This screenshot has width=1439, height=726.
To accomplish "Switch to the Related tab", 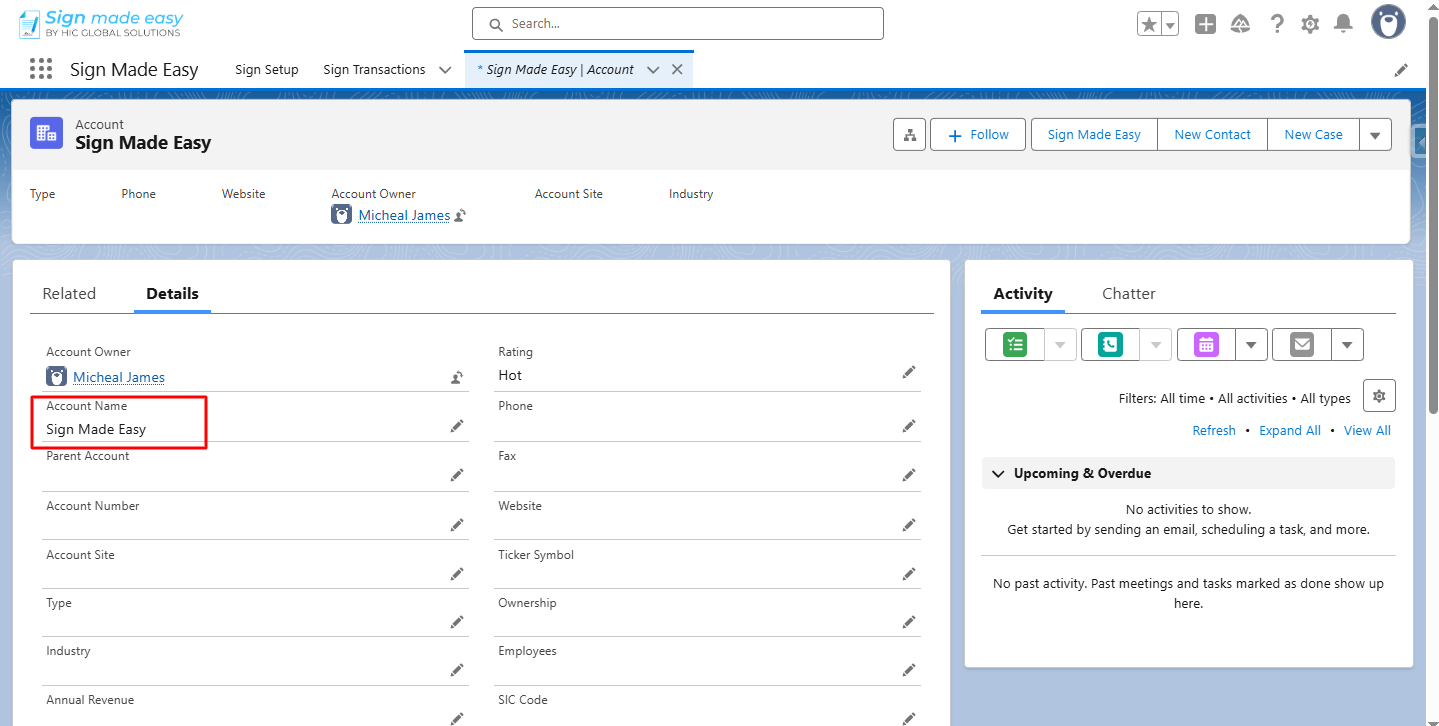I will [x=69, y=294].
